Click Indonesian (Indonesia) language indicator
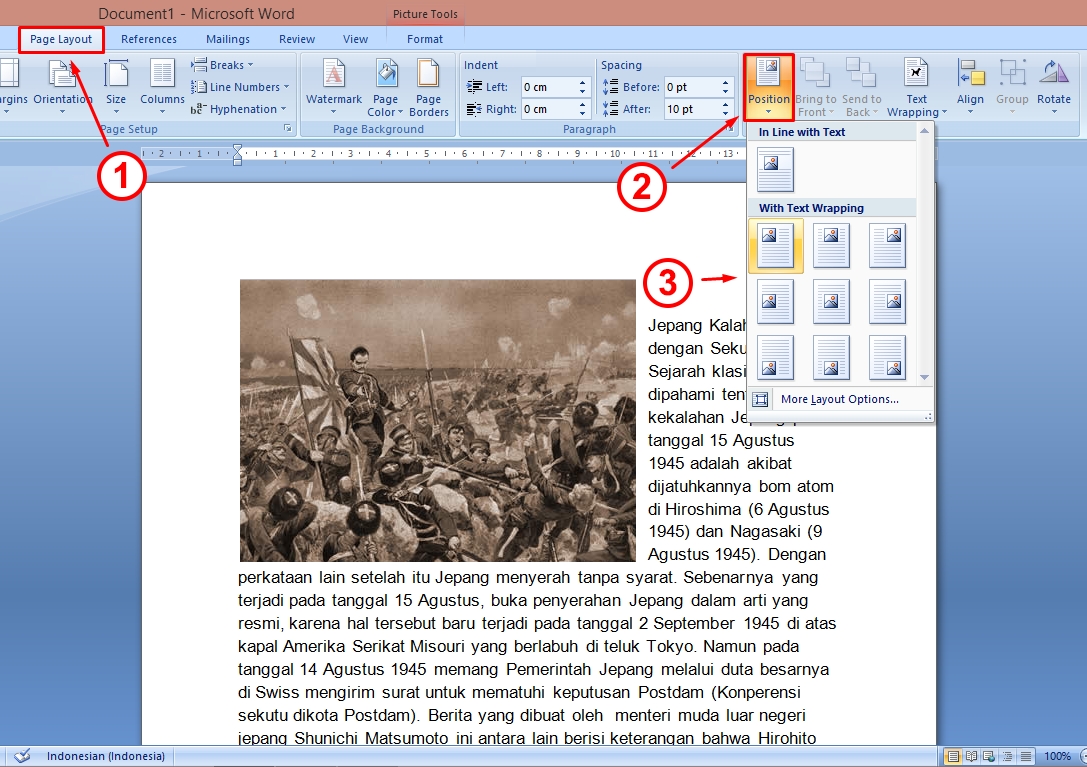 pos(105,756)
